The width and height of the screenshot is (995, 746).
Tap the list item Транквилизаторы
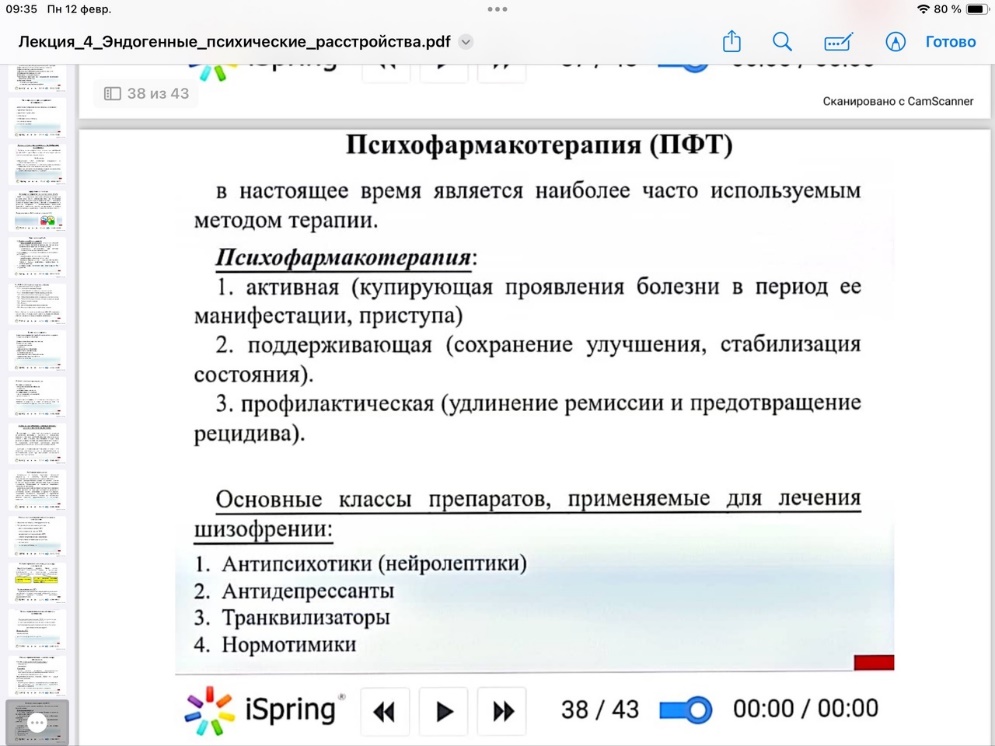305,618
